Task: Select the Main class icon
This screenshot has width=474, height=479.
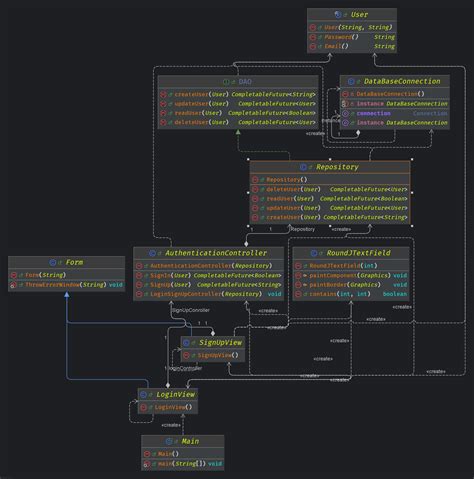Action: point(169,441)
